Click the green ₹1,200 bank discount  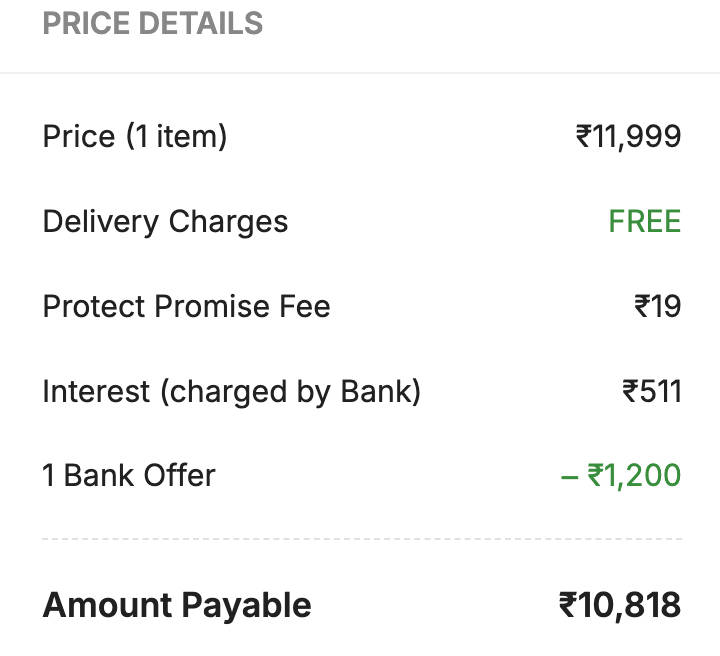(634, 475)
